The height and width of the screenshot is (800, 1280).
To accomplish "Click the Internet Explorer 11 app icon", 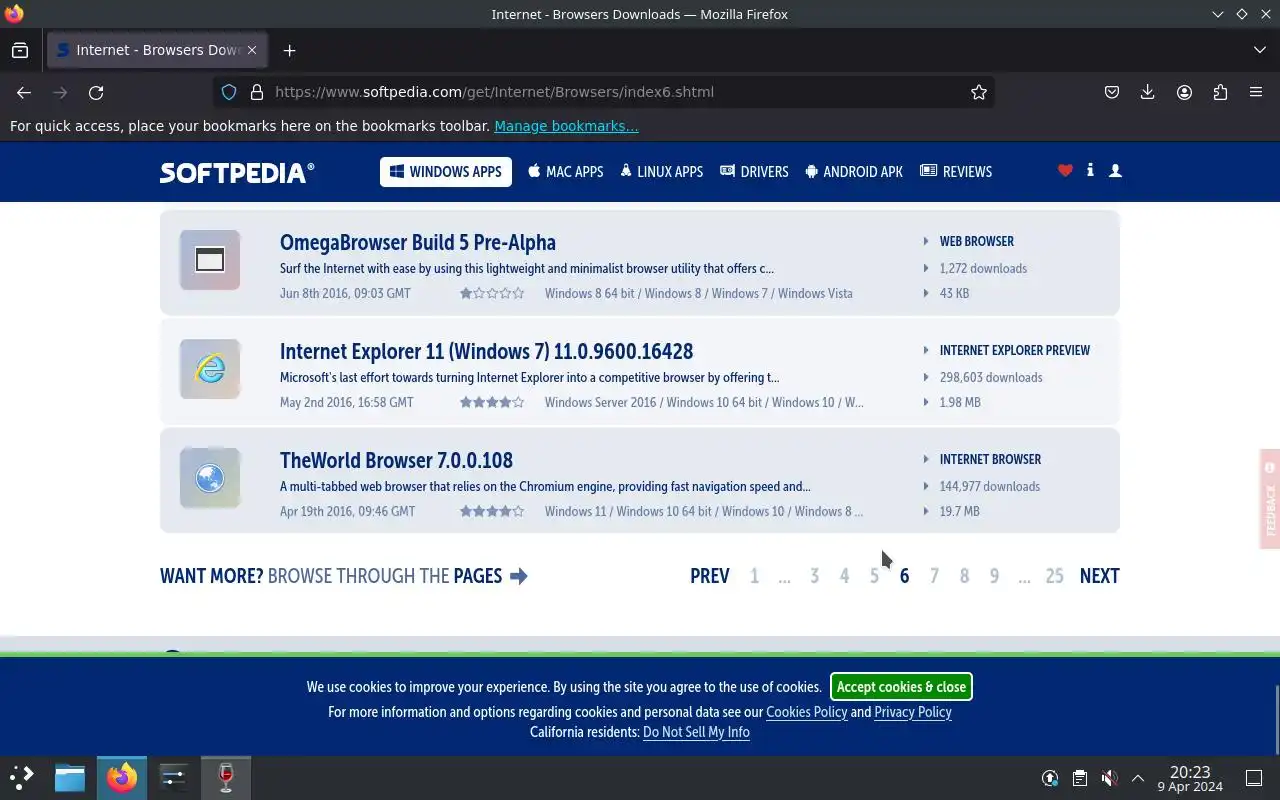I will coord(210,369).
